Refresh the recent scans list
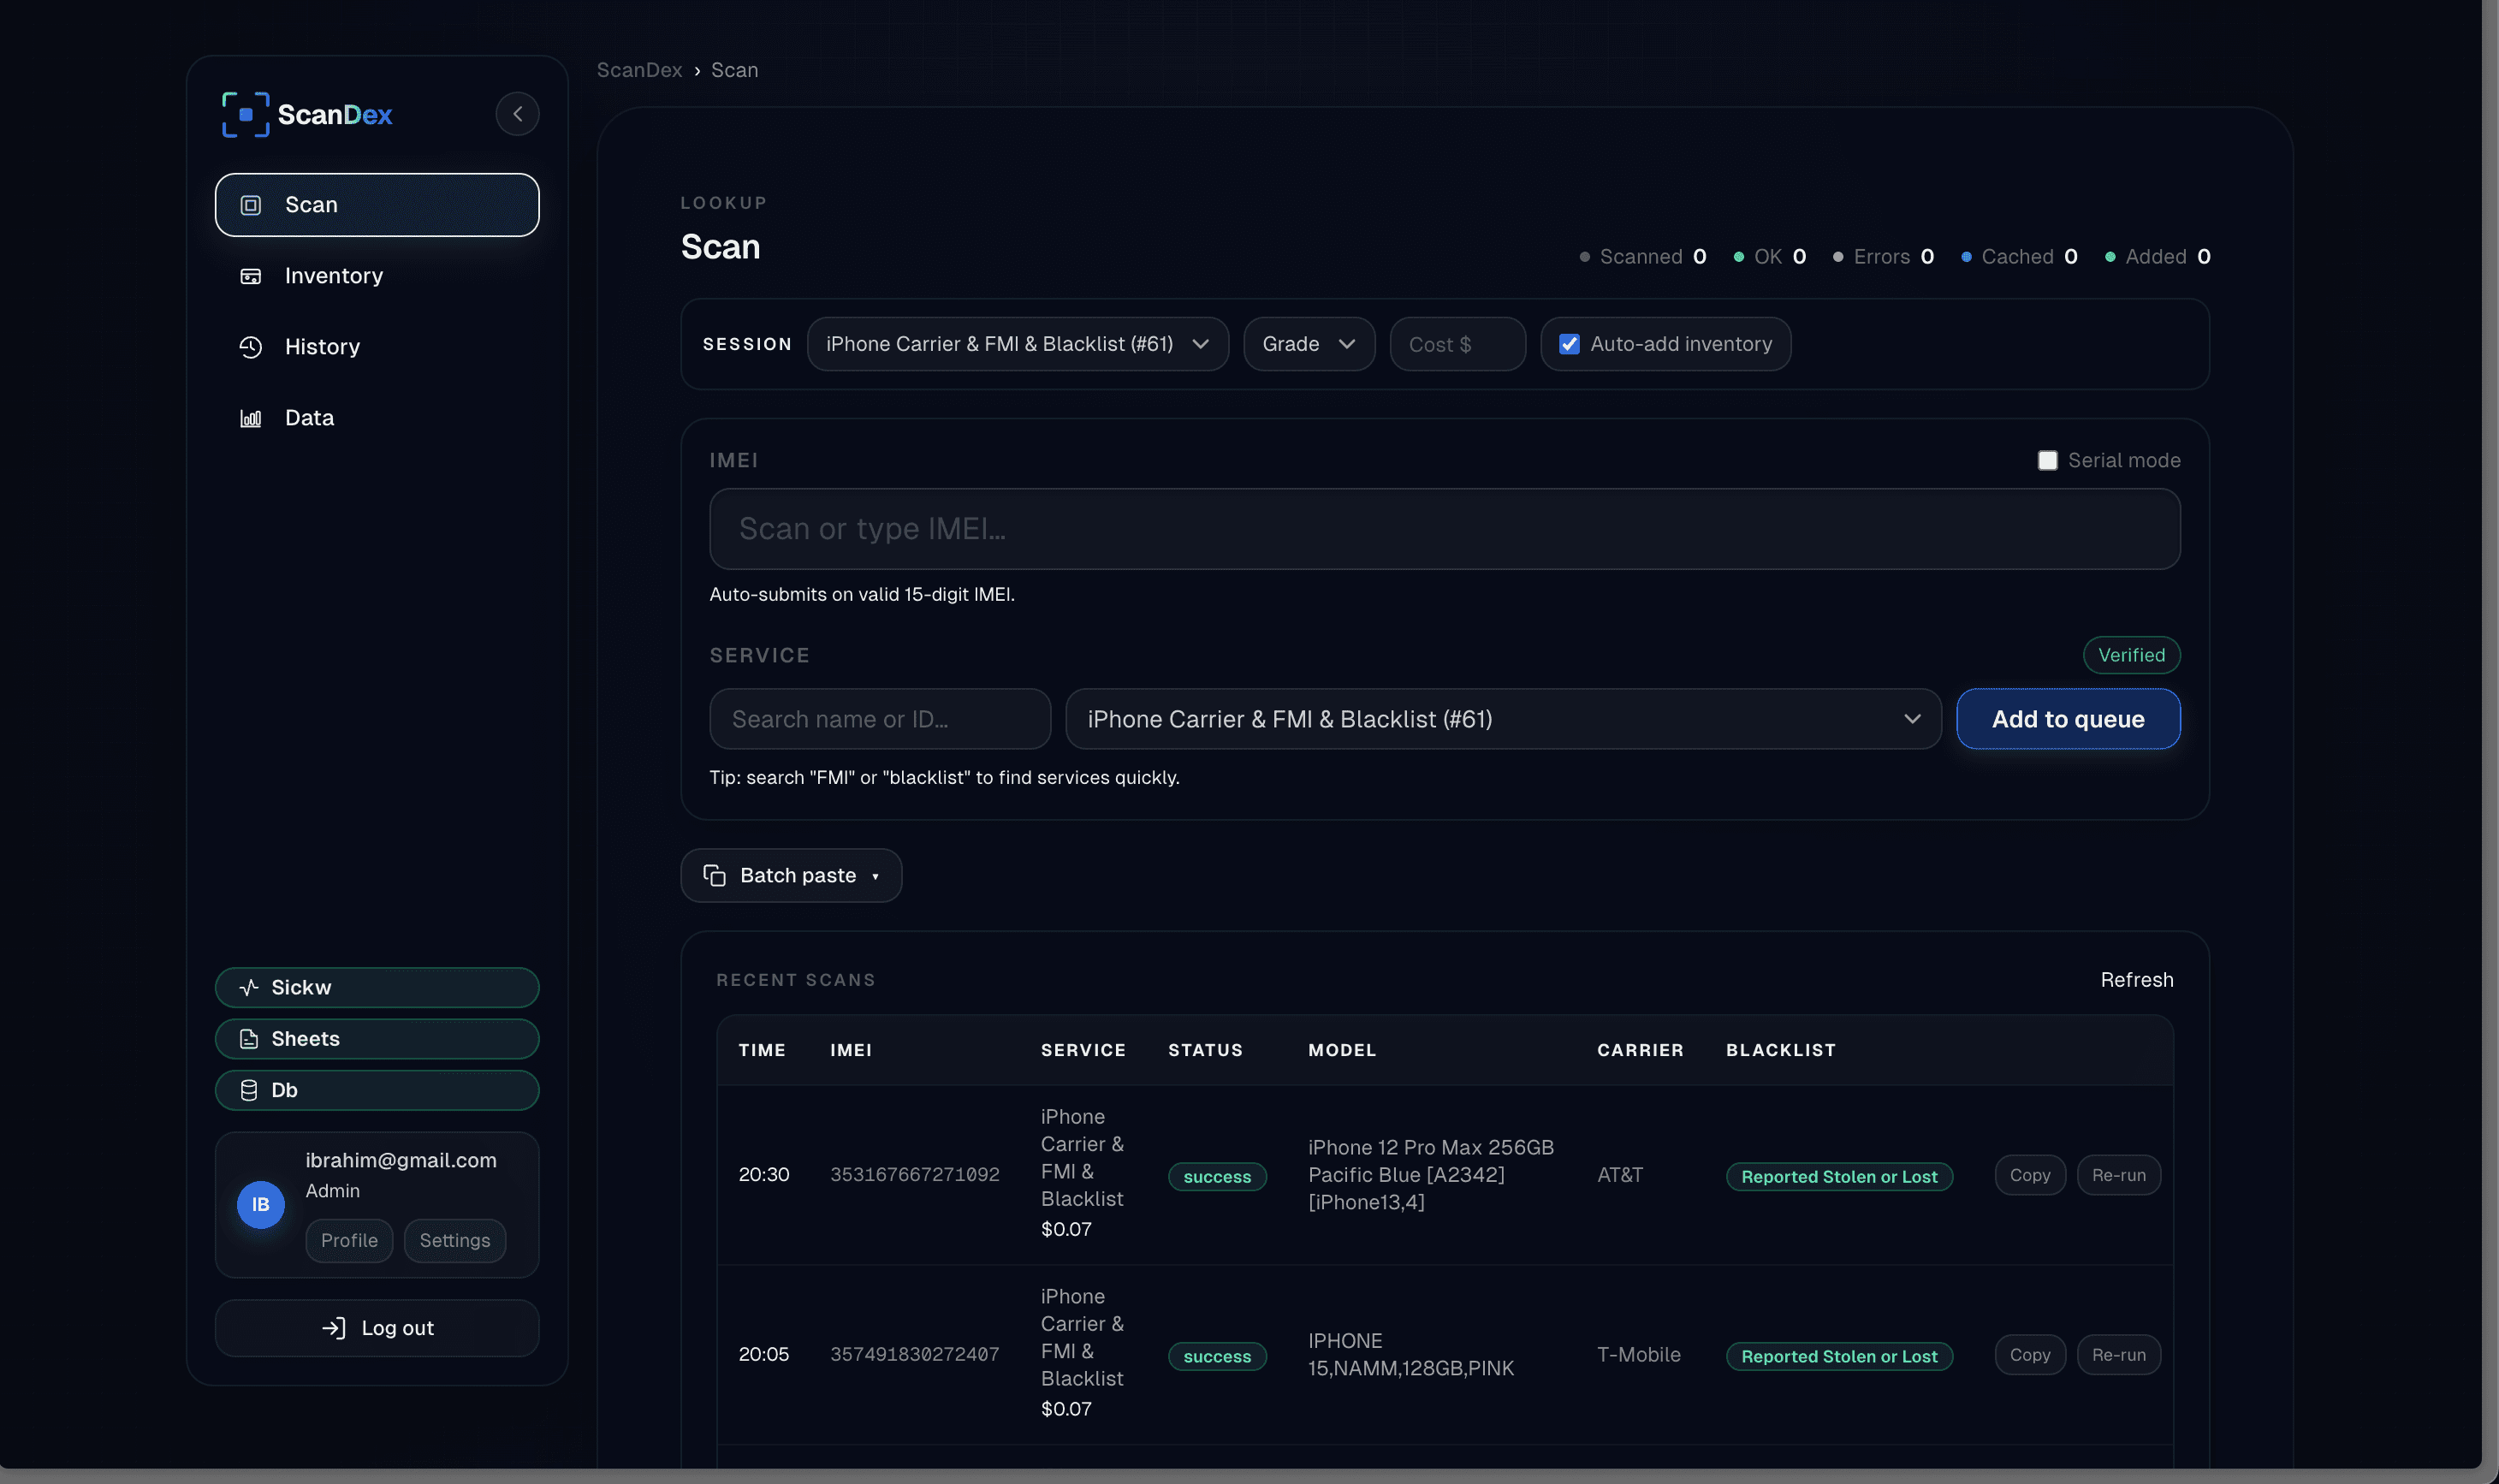Screen dimensions: 2499x1484 tap(2136, 980)
